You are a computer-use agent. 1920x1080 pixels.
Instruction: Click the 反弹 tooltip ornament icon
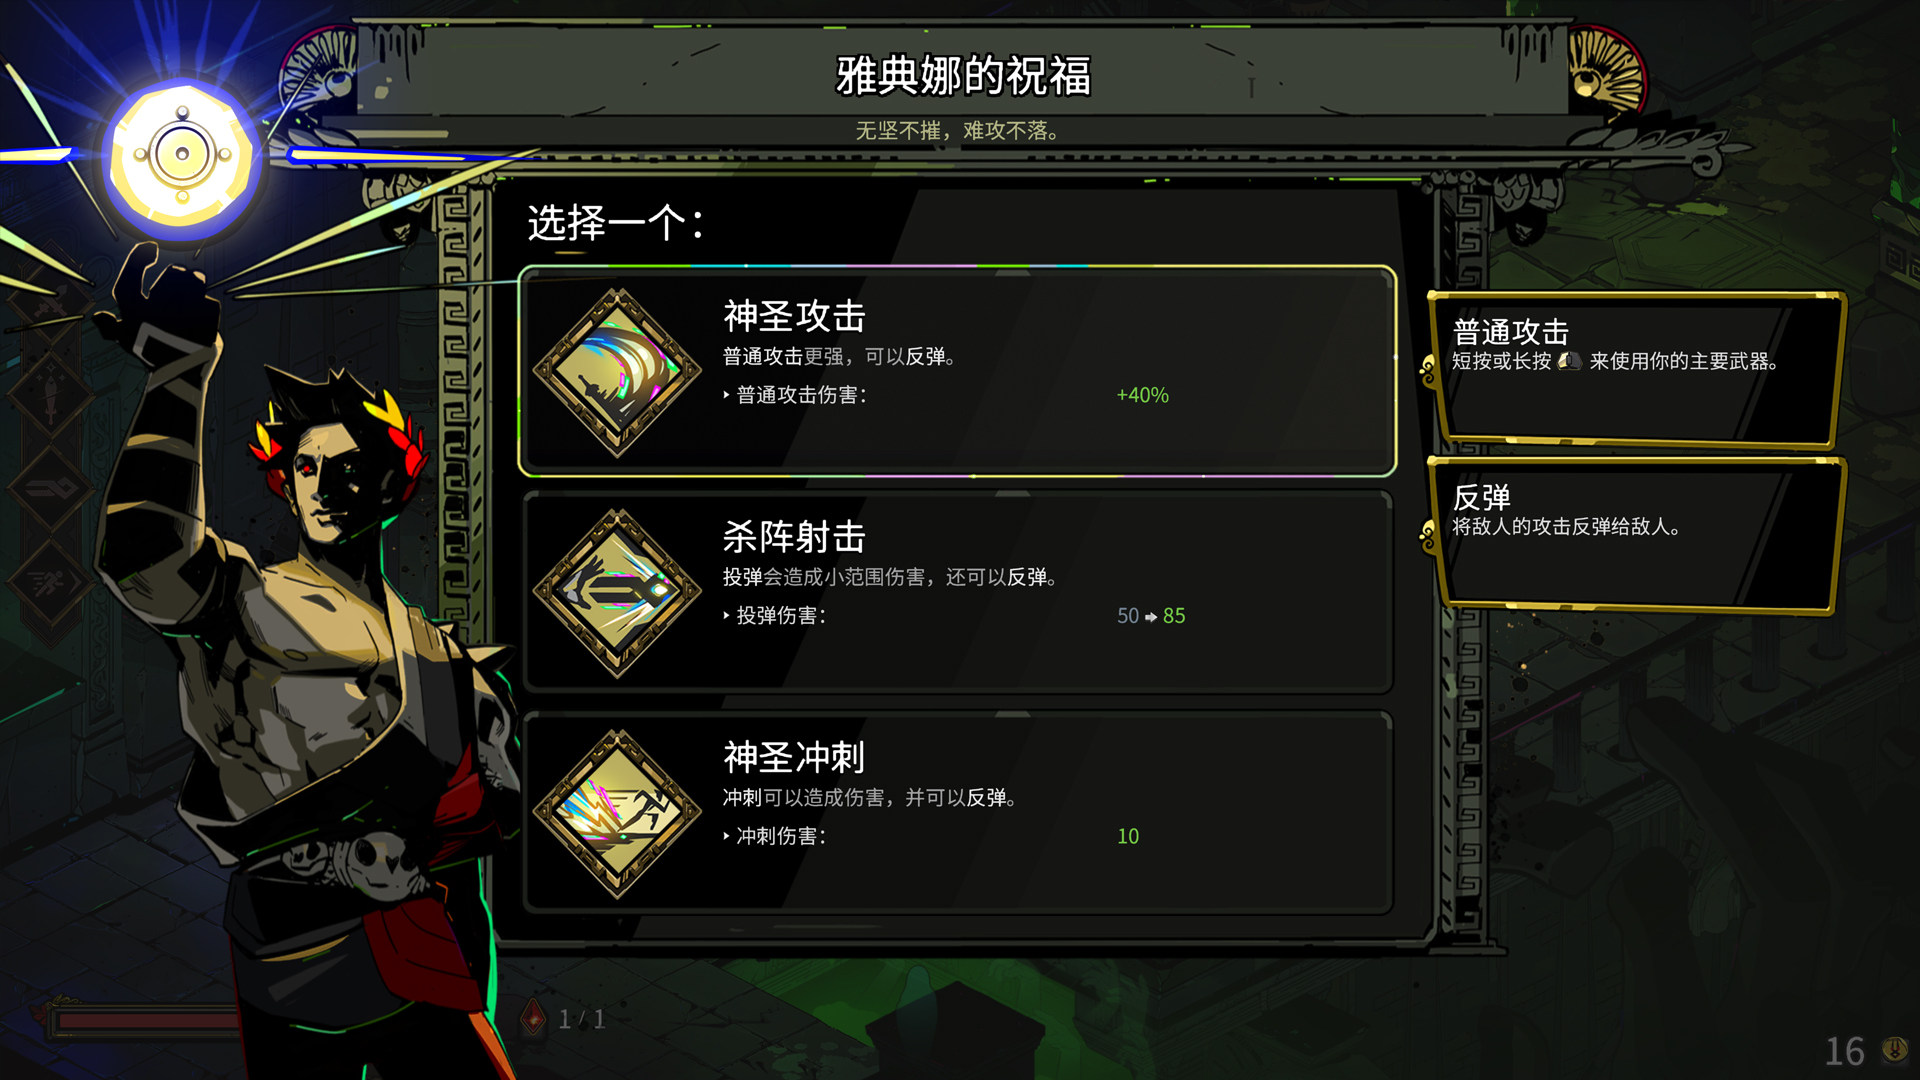tap(1428, 535)
